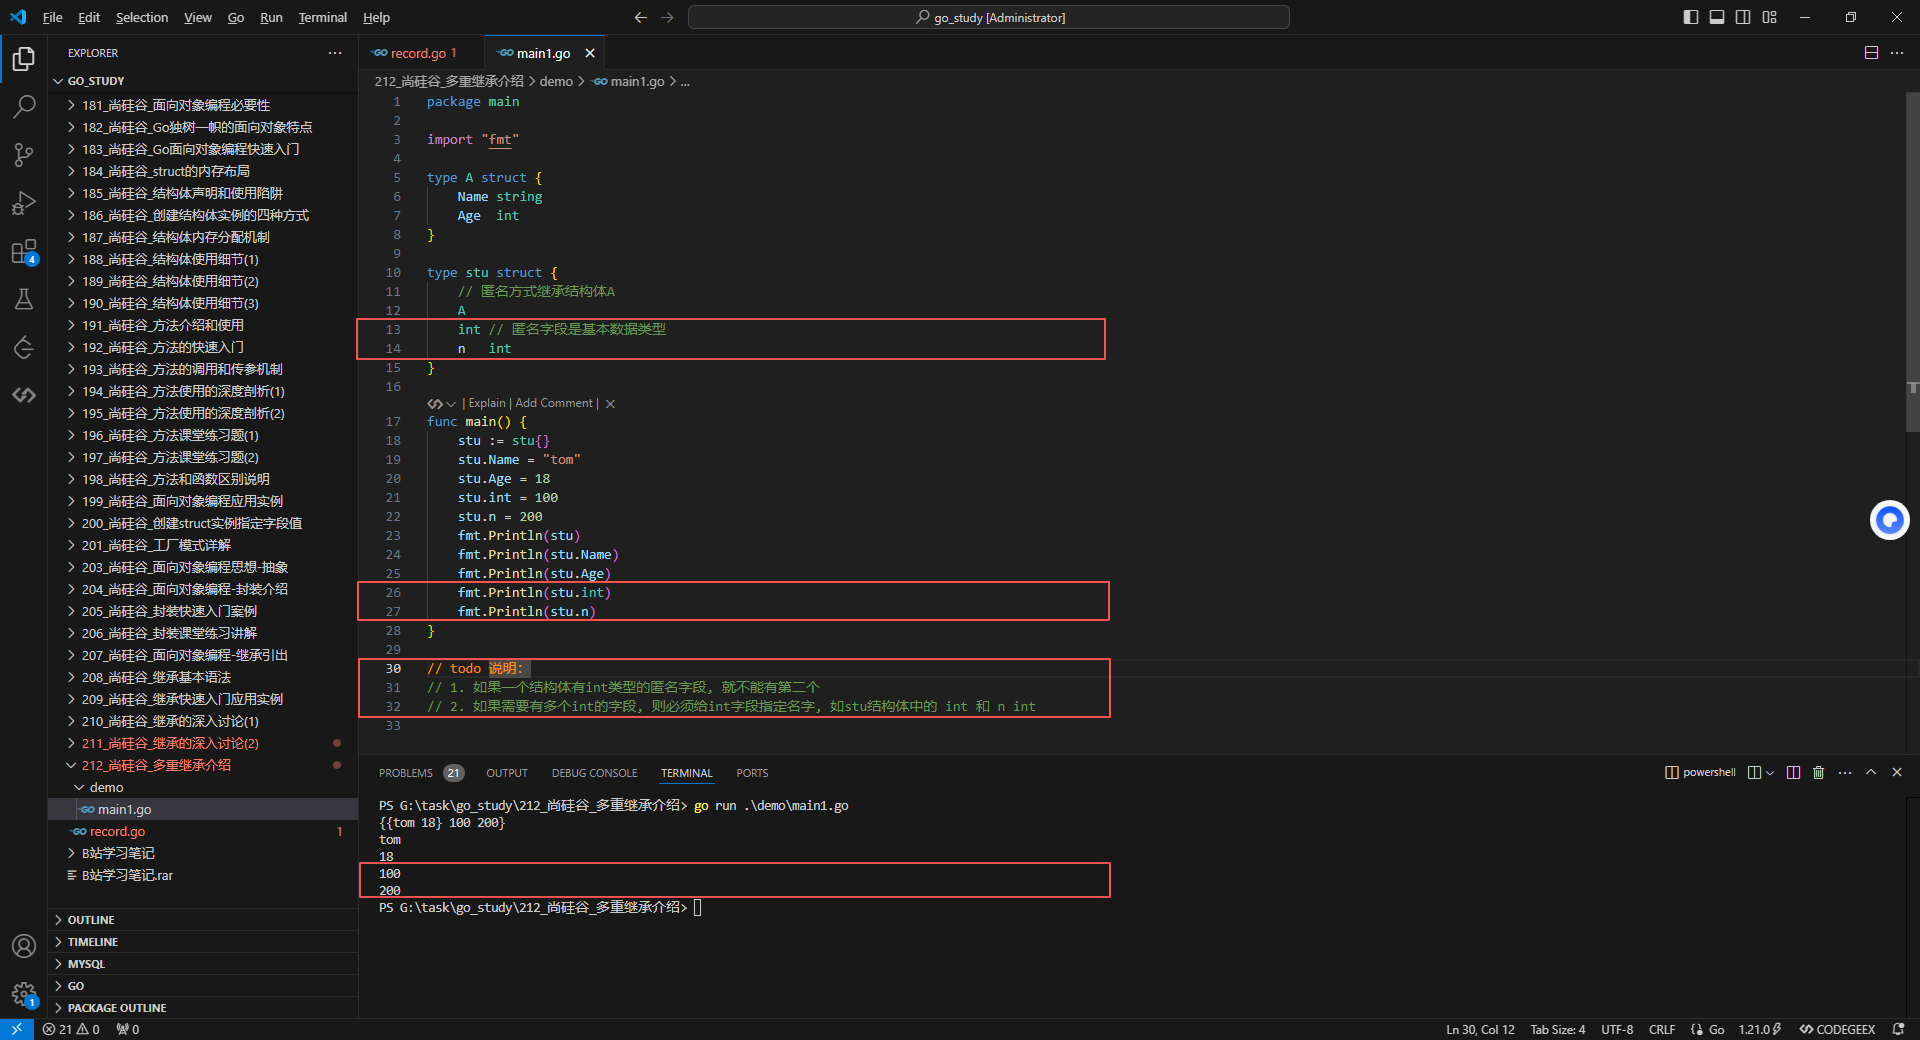Screen dimensions: 1920x1040
Task: Click the CODEGEEX status bar button
Action: point(1837,1029)
